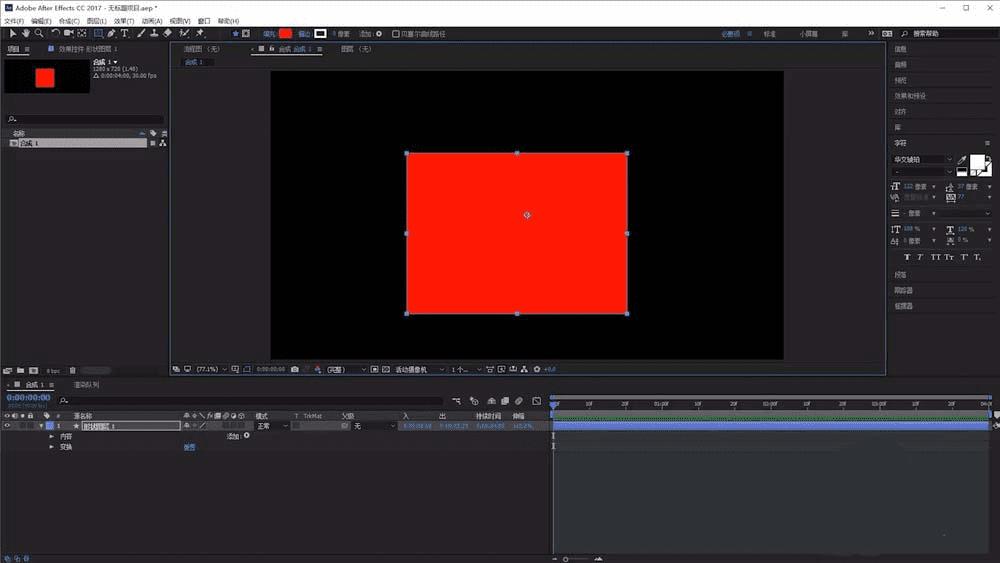
Task: Select the Rectangle shape tool
Action: (x=97, y=33)
